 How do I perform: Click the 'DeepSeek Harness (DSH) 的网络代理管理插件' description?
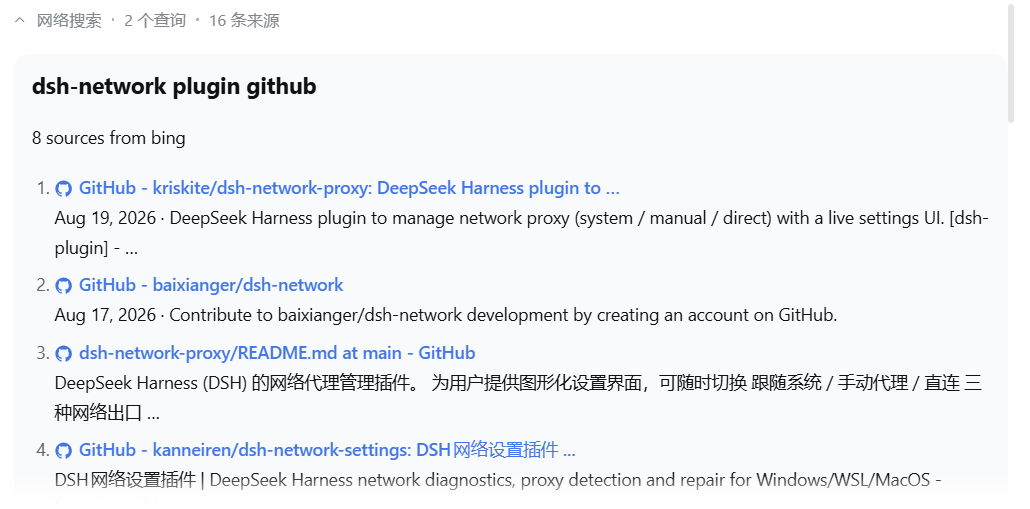pos(518,398)
